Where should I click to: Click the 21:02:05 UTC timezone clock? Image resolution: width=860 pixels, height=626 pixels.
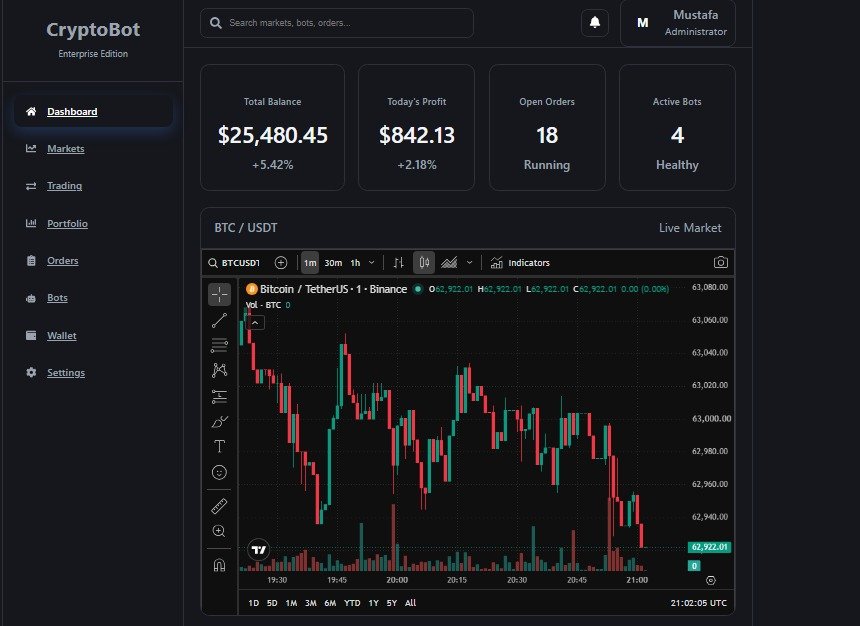click(x=698, y=603)
